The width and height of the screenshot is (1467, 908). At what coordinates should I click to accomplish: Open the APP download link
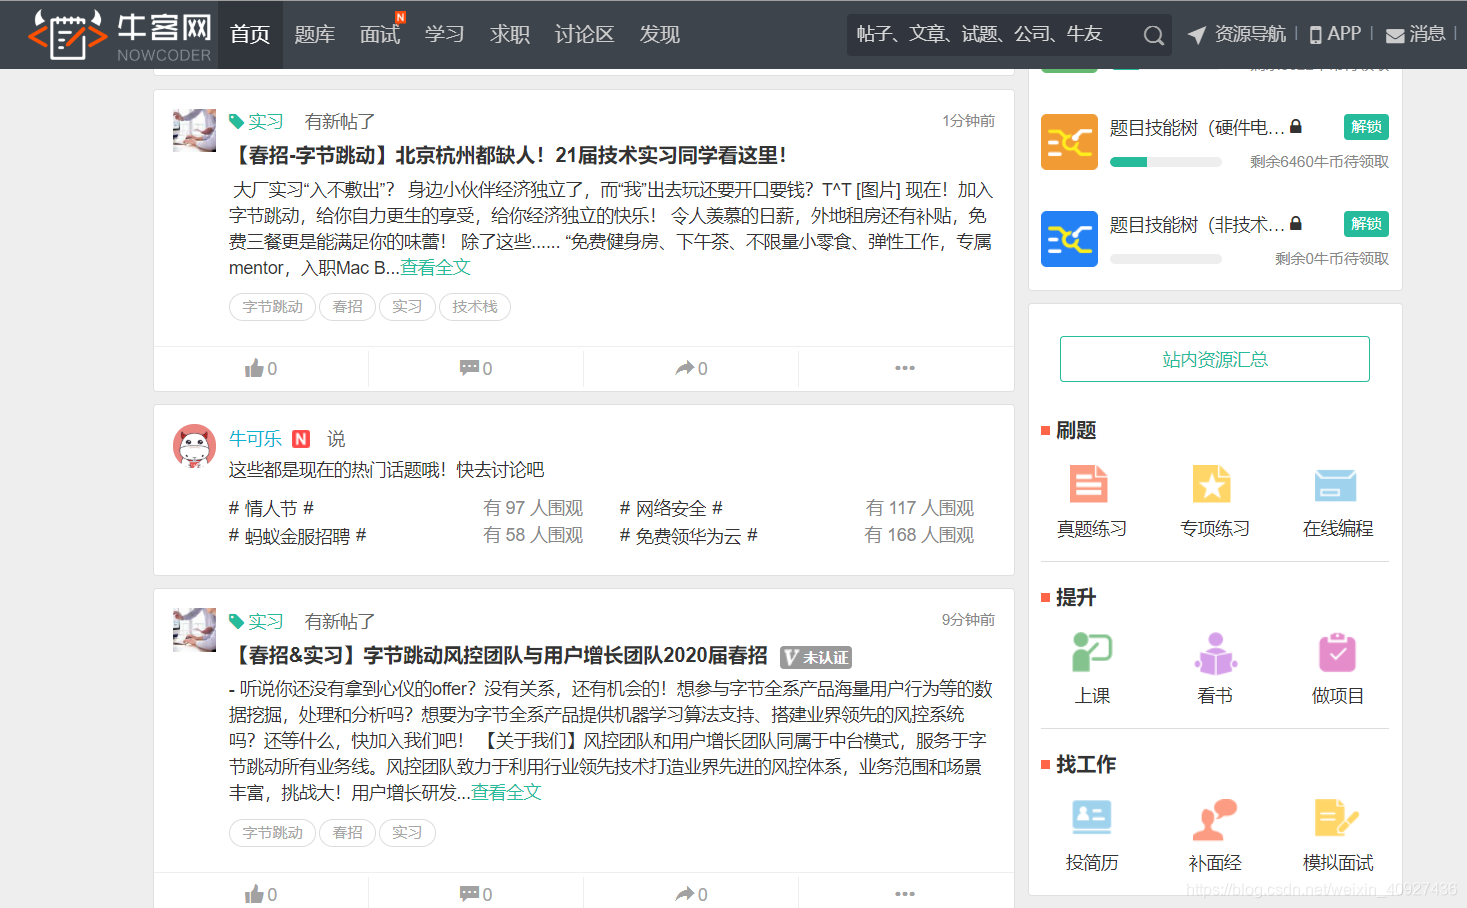pos(1335,34)
